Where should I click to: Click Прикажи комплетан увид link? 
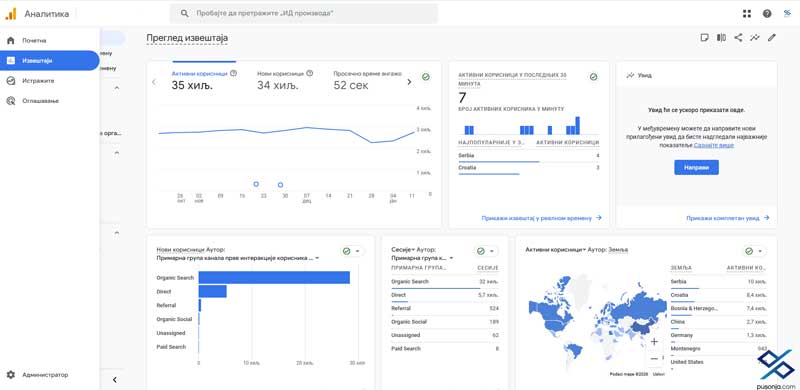point(728,218)
